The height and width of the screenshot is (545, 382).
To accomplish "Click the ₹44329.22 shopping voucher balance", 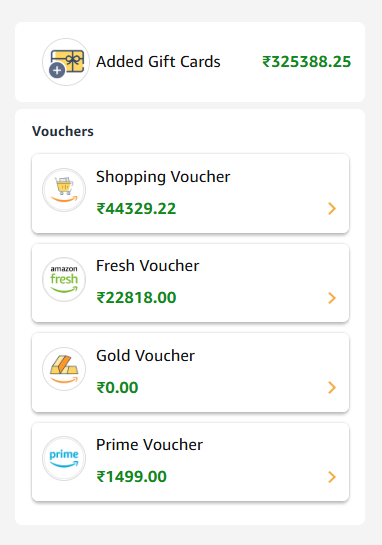I will click(x=136, y=209).
